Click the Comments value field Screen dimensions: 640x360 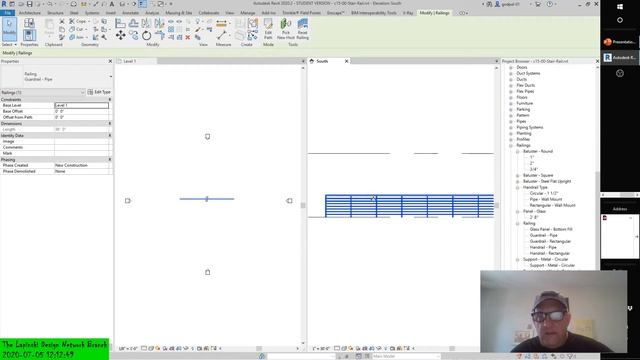(x=82, y=147)
